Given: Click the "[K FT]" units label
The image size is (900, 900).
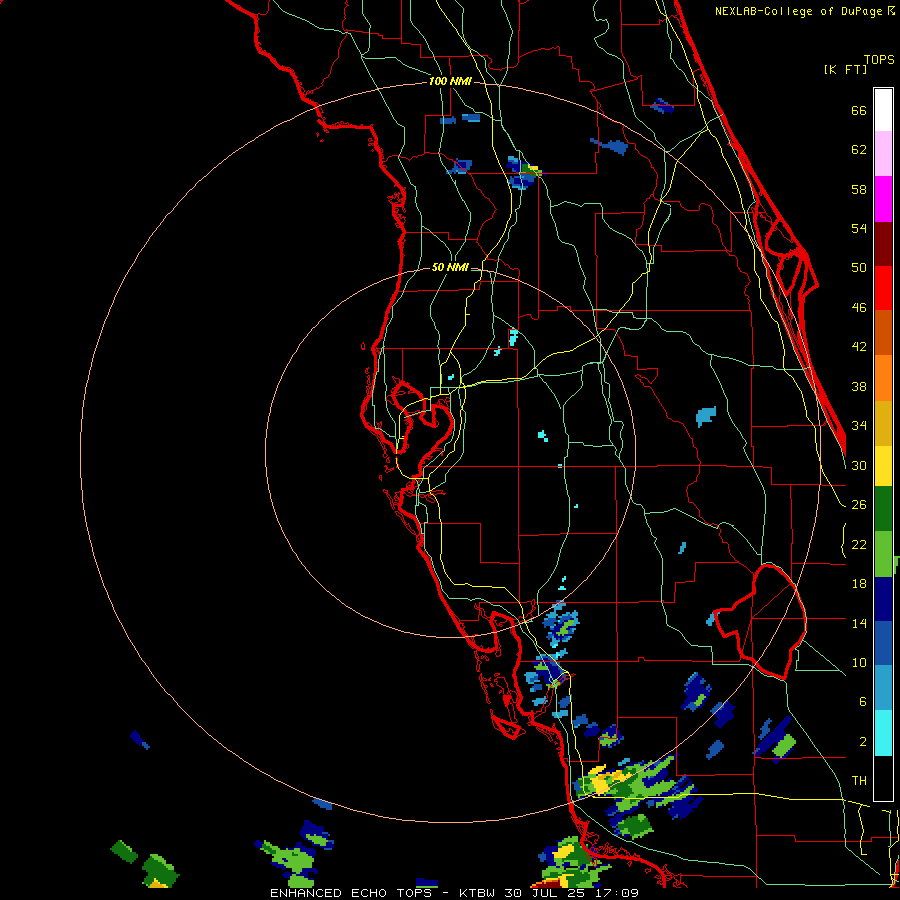Looking at the screenshot, I should (x=845, y=70).
